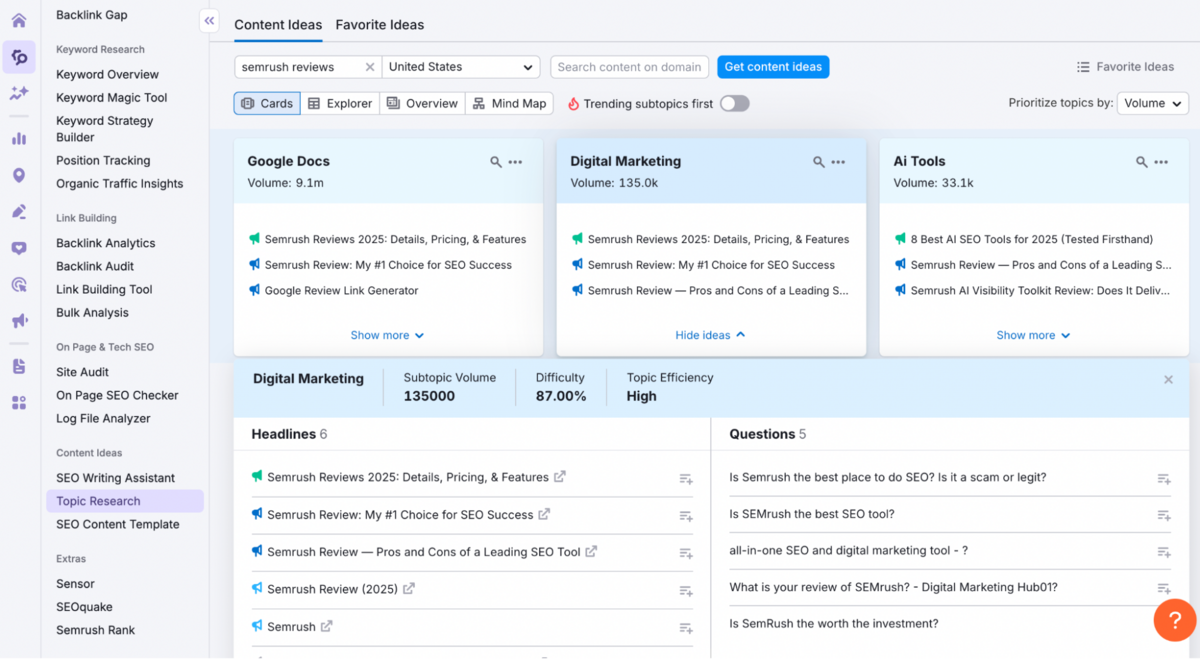Open Keyword Magic Tool in sidebar
The height and width of the screenshot is (659, 1200).
pyautogui.click(x=112, y=98)
